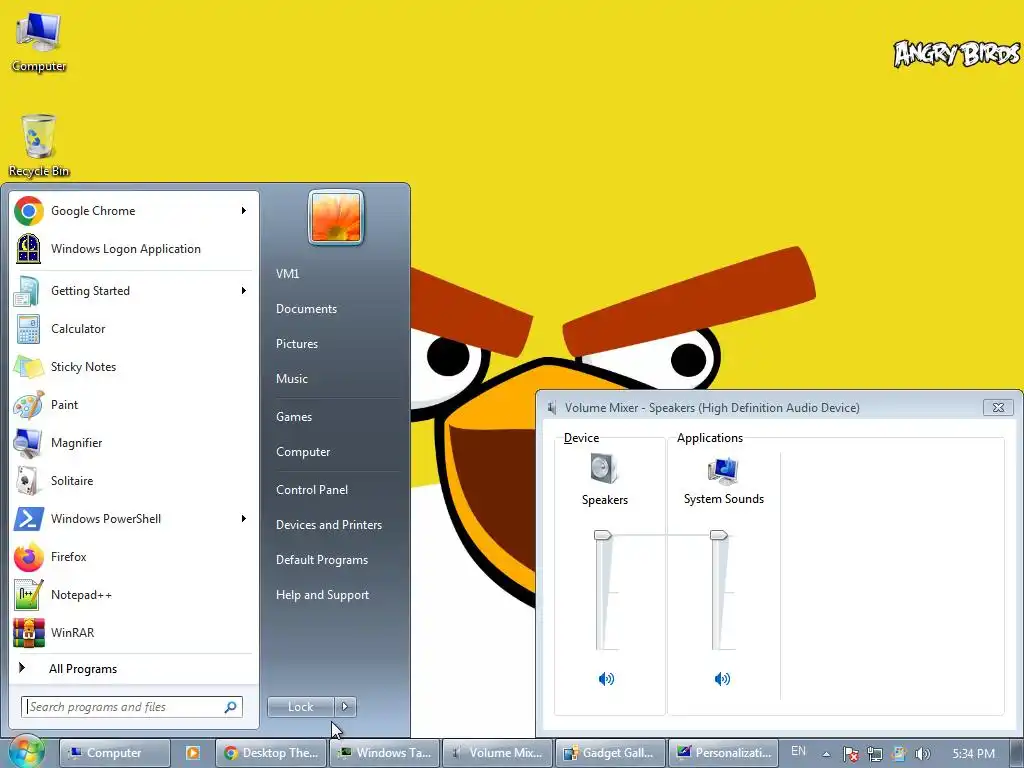Switch to Desktop Themes Chrome taskbar button

click(270, 753)
